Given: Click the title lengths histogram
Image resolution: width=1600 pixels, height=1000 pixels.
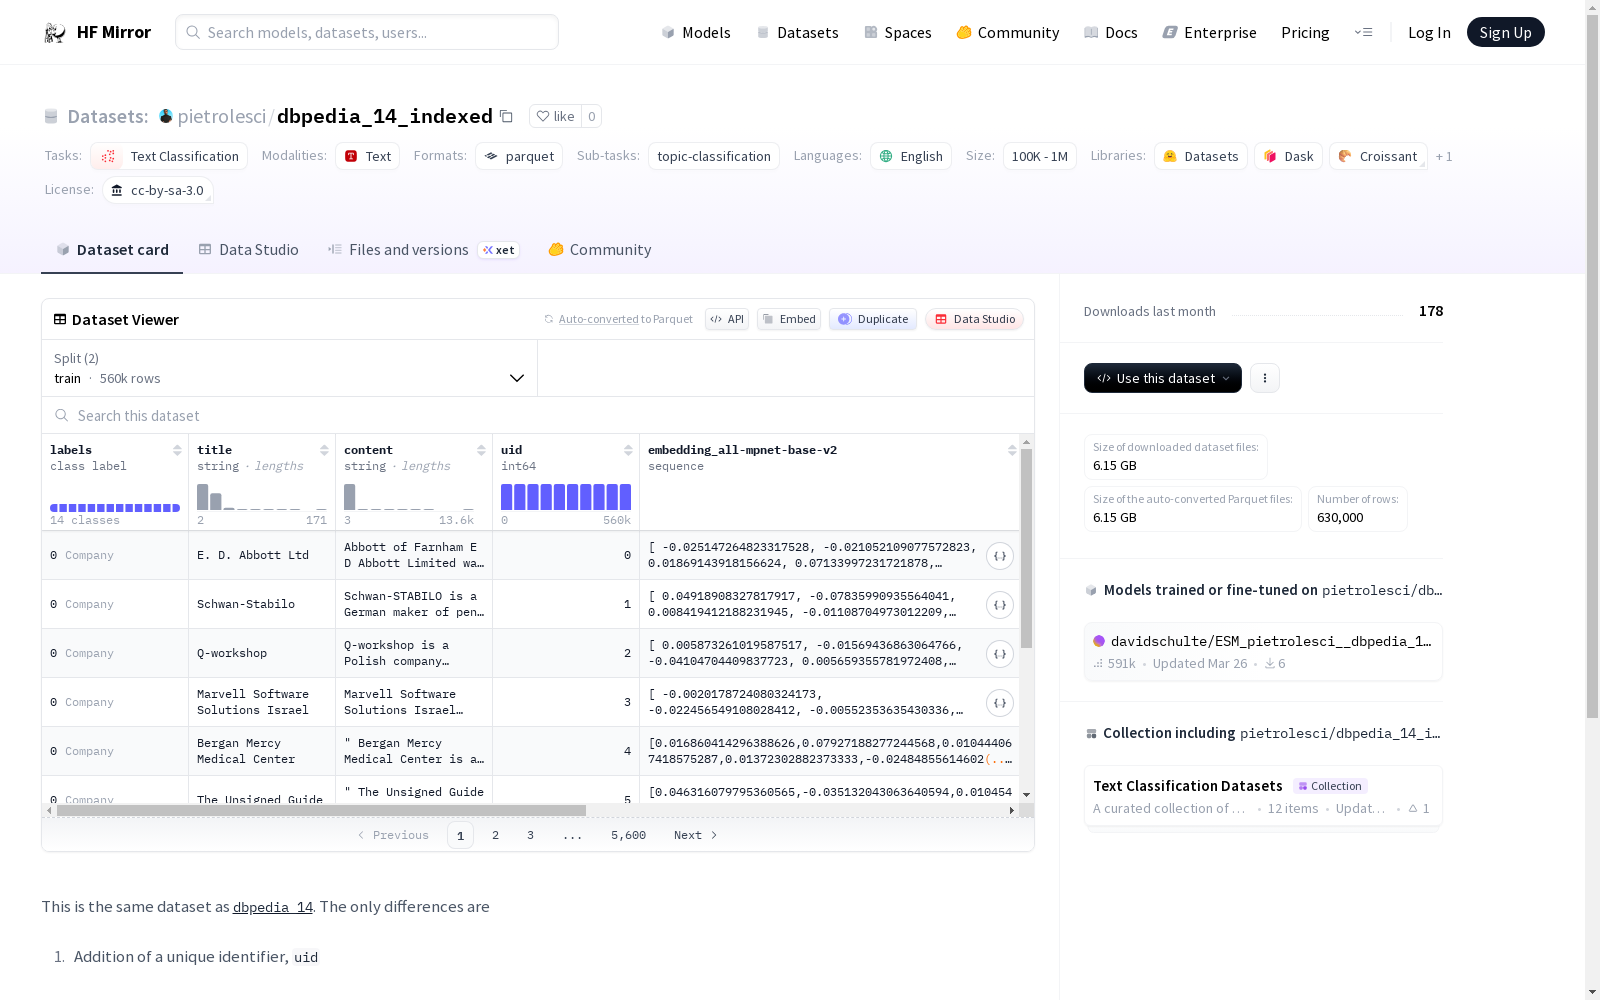Looking at the screenshot, I should [x=262, y=497].
